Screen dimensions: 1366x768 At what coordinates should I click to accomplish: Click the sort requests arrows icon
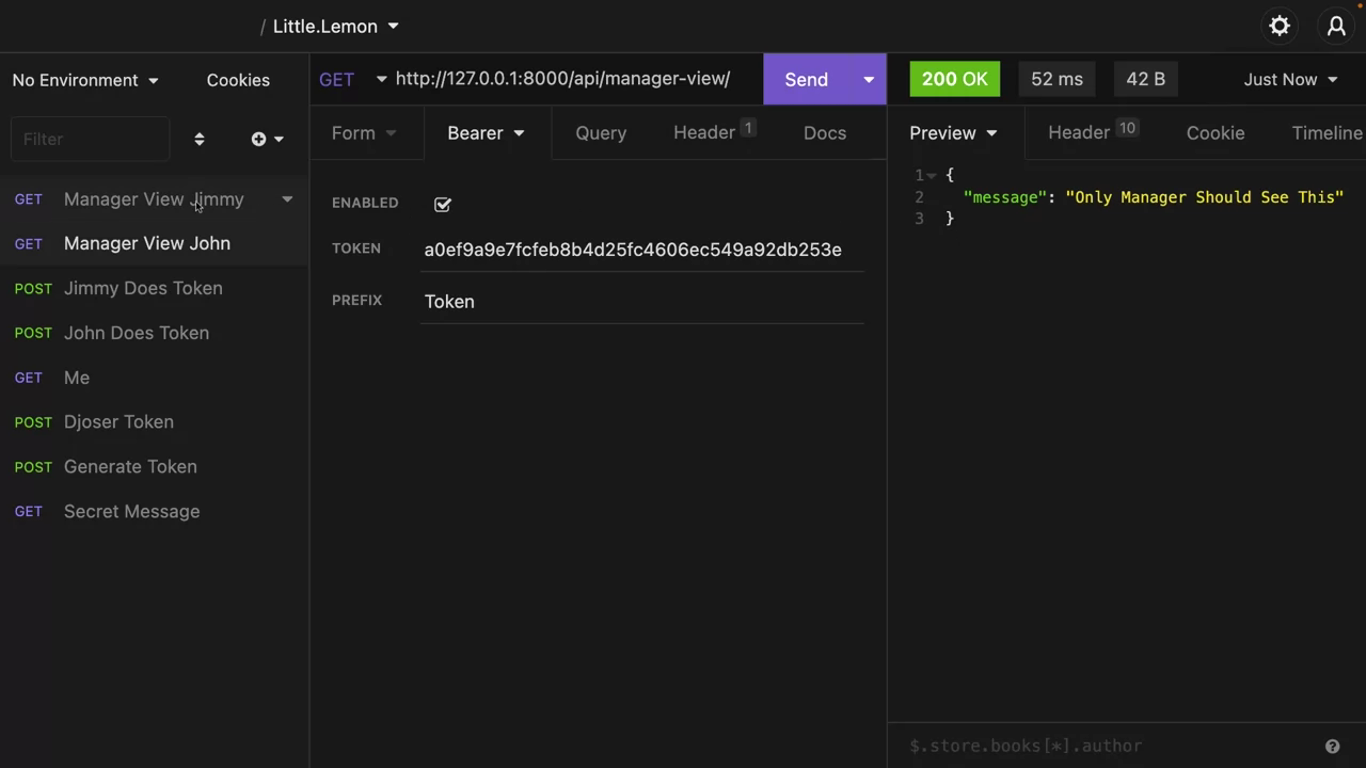tap(199, 139)
